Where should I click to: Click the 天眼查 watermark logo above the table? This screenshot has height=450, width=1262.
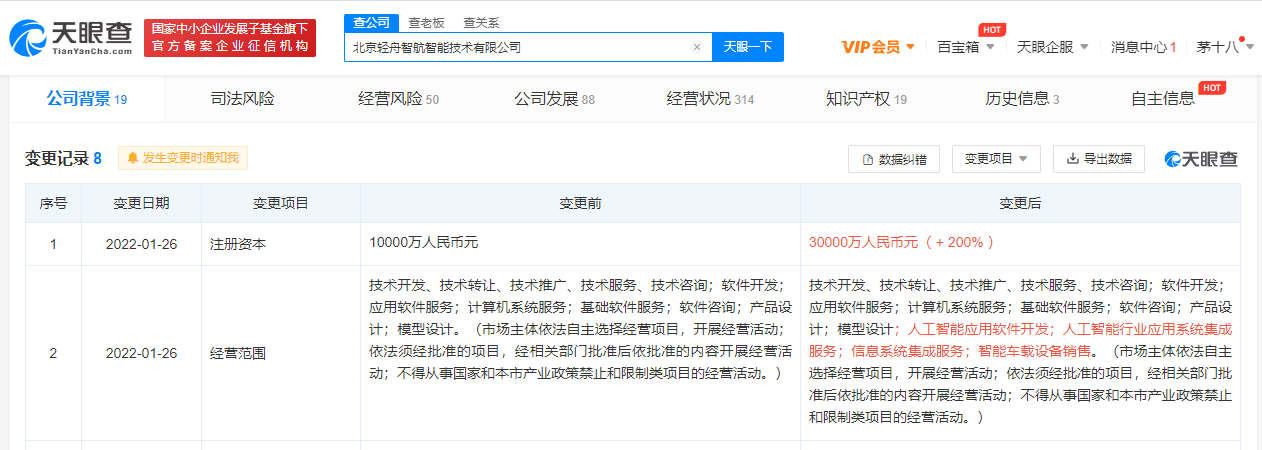tap(1201, 159)
